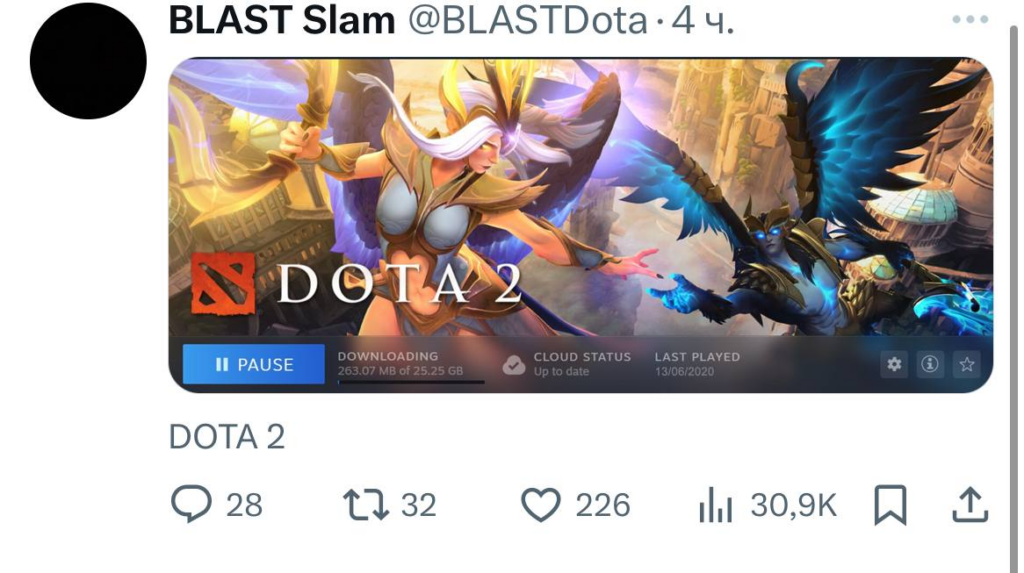The height and width of the screenshot is (573, 1024).
Task: Like the post with heart icon
Action: [540, 504]
